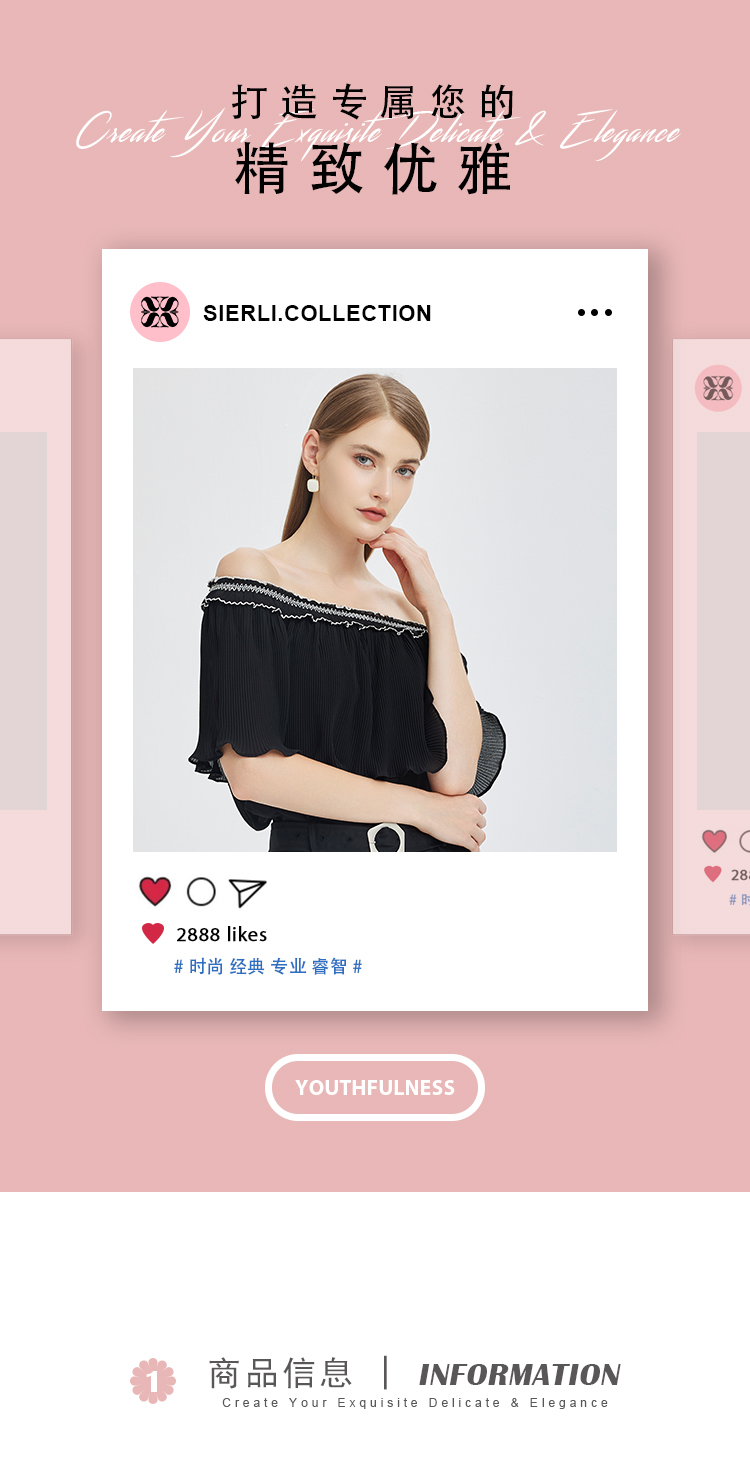Click the 打造专属您的 title text

point(374,102)
